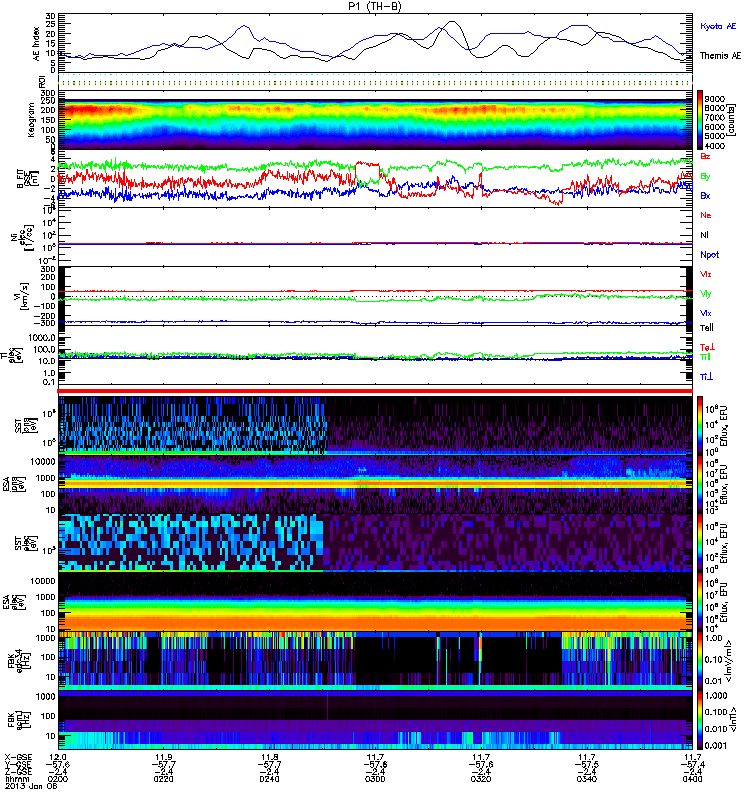Click the 0320 time tick label
This screenshot has width=750, height=800.
[481, 779]
